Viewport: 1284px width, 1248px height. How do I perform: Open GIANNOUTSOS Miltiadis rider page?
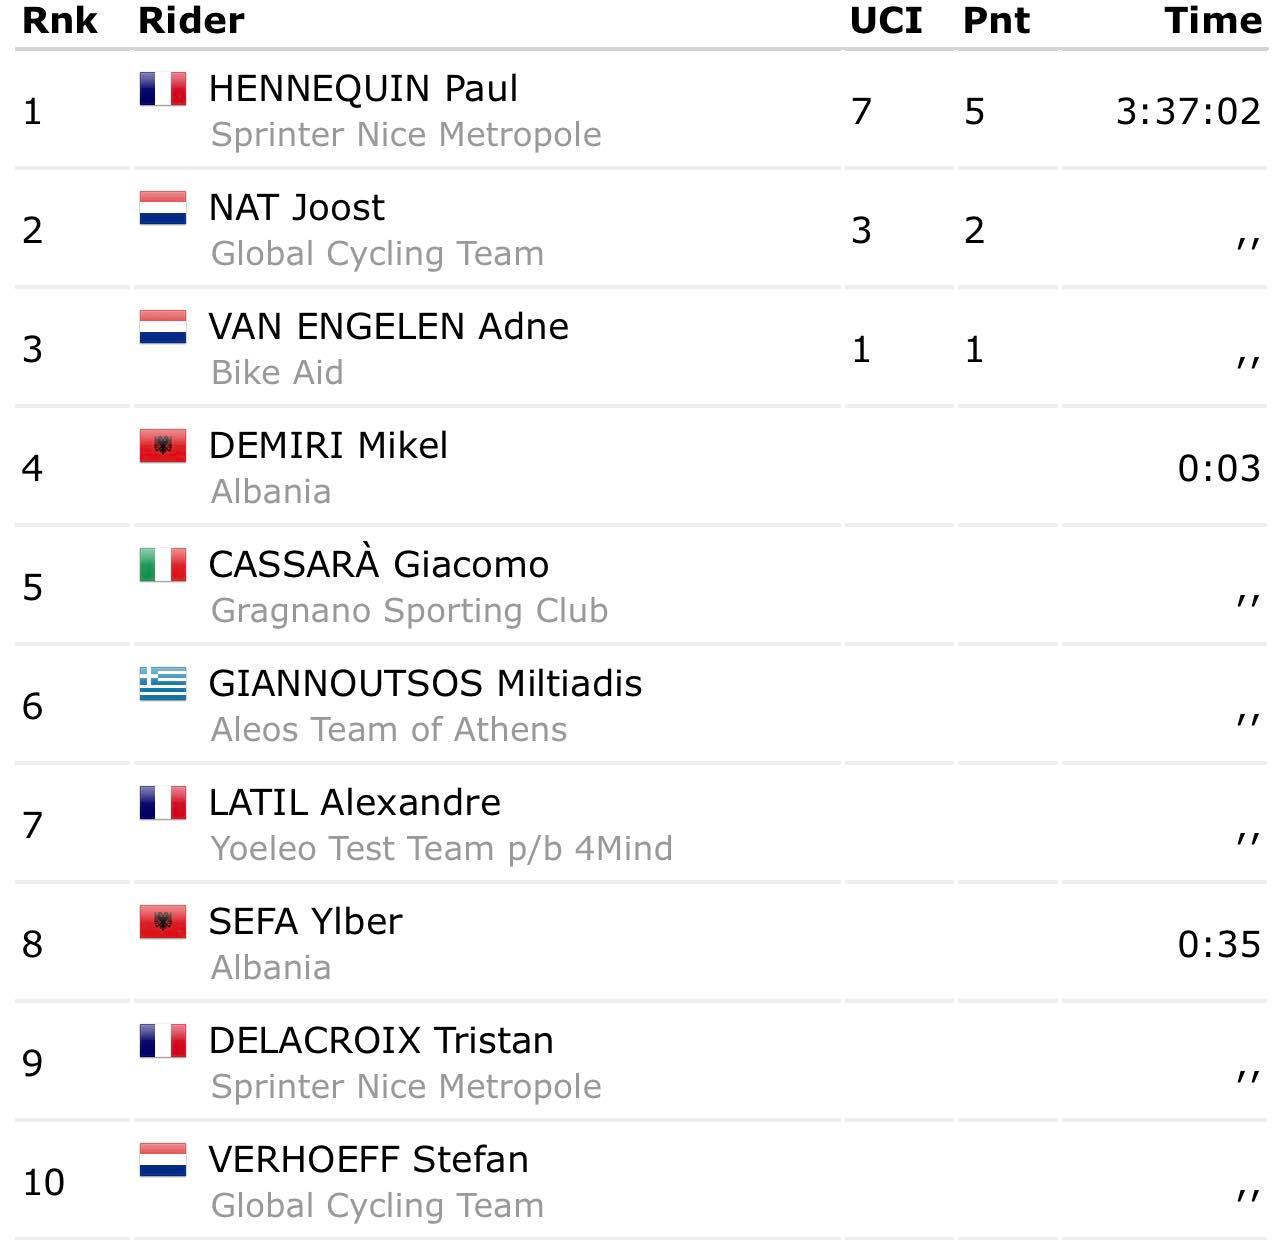[x=425, y=684]
